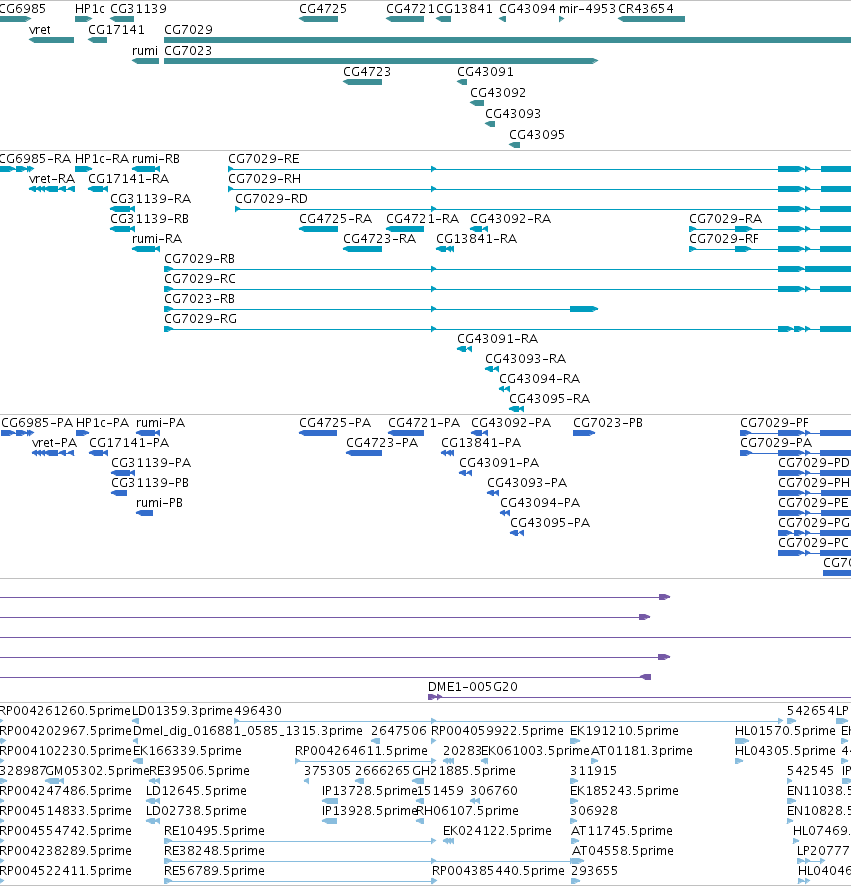Click the mir-4953 gene label
Screen dimensions: 851x886
tap(587, 8)
